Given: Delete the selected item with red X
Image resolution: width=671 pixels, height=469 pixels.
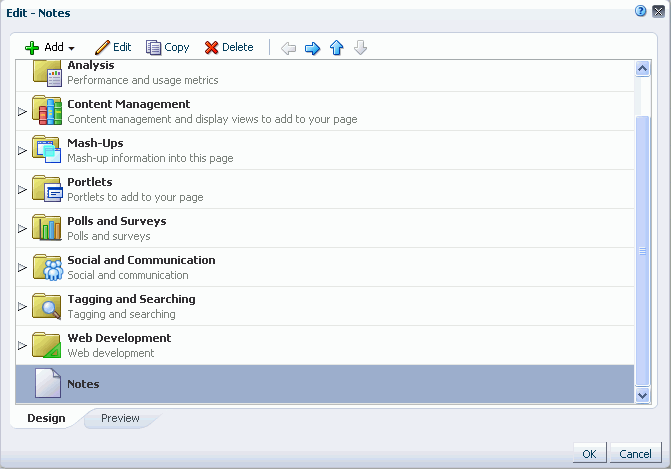Looking at the screenshot, I should click(x=229, y=47).
